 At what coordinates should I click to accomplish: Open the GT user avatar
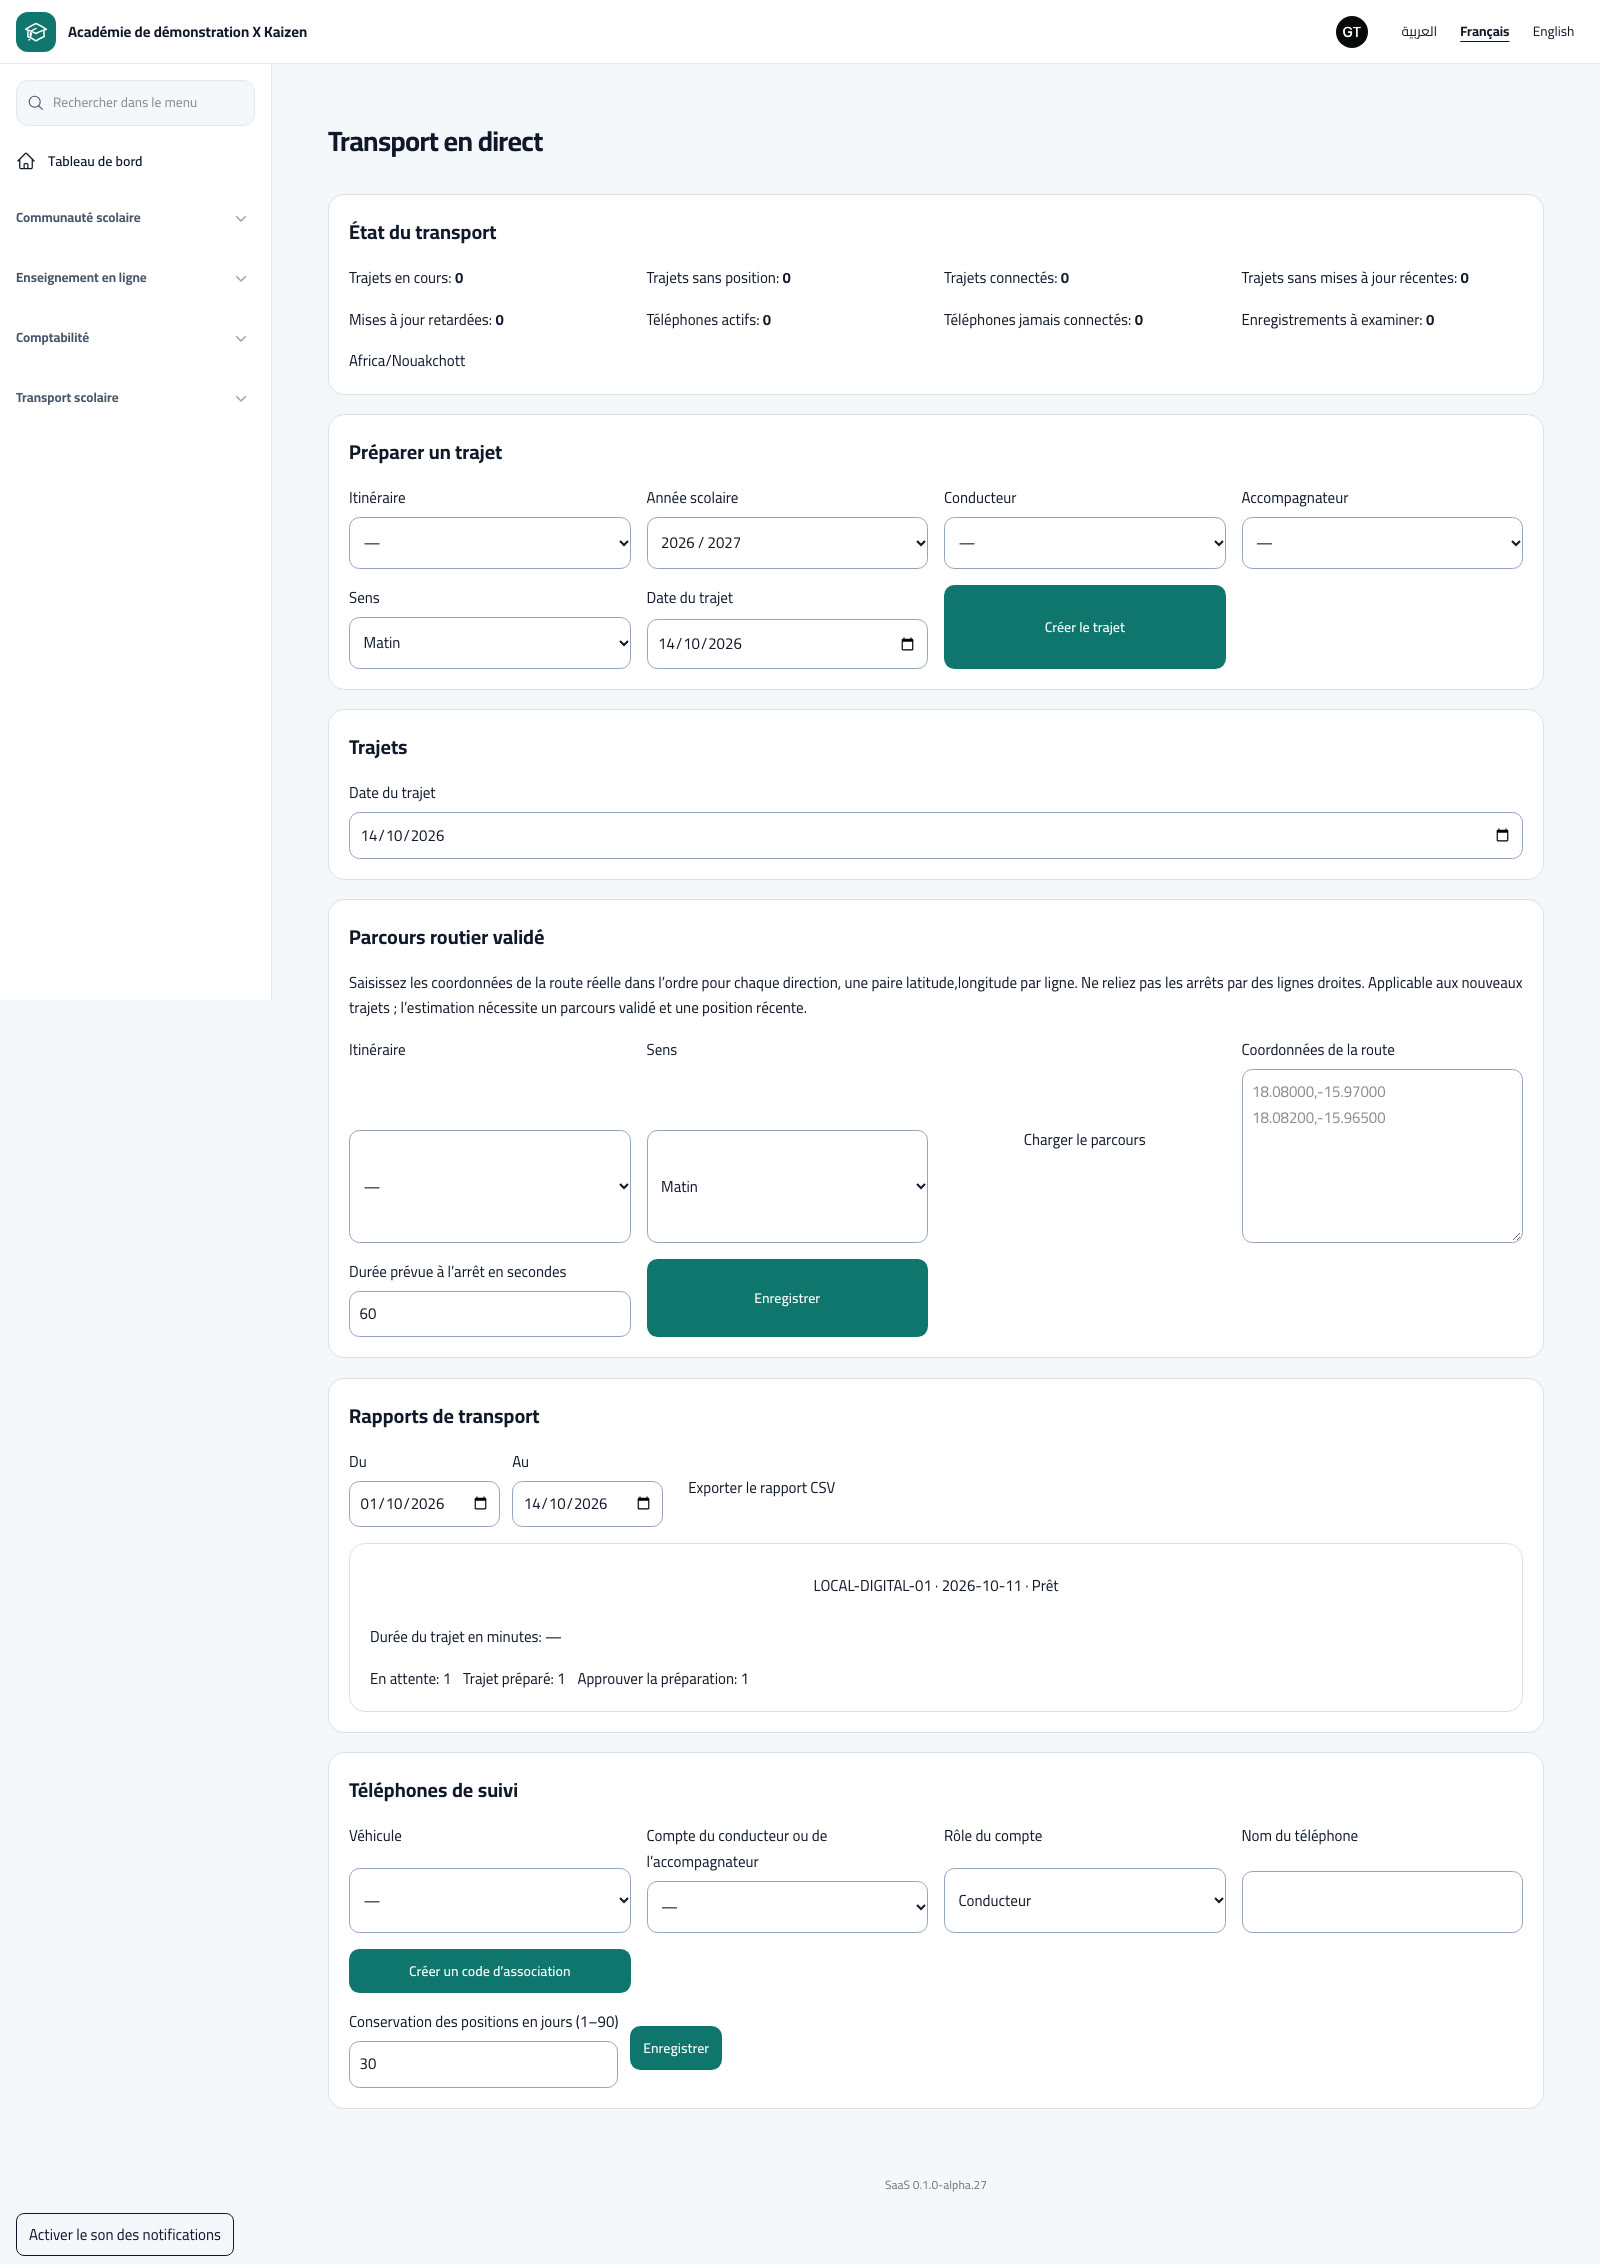(x=1351, y=32)
